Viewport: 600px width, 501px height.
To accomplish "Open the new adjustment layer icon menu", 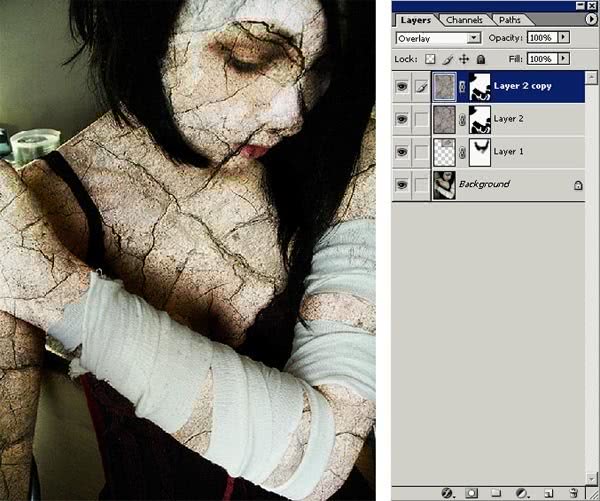I will 521,493.
